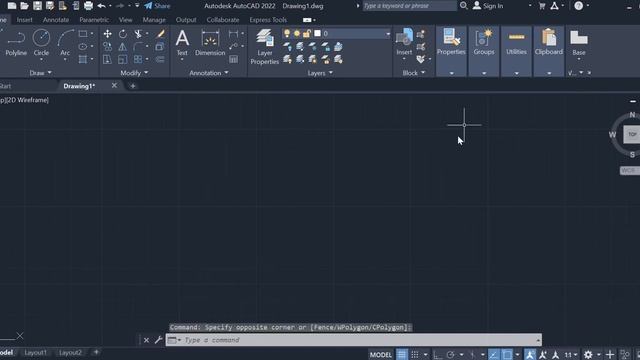The height and width of the screenshot is (360, 640).
Task: Choose the Ellipse tool in Draw panel
Action: [x=83, y=47]
